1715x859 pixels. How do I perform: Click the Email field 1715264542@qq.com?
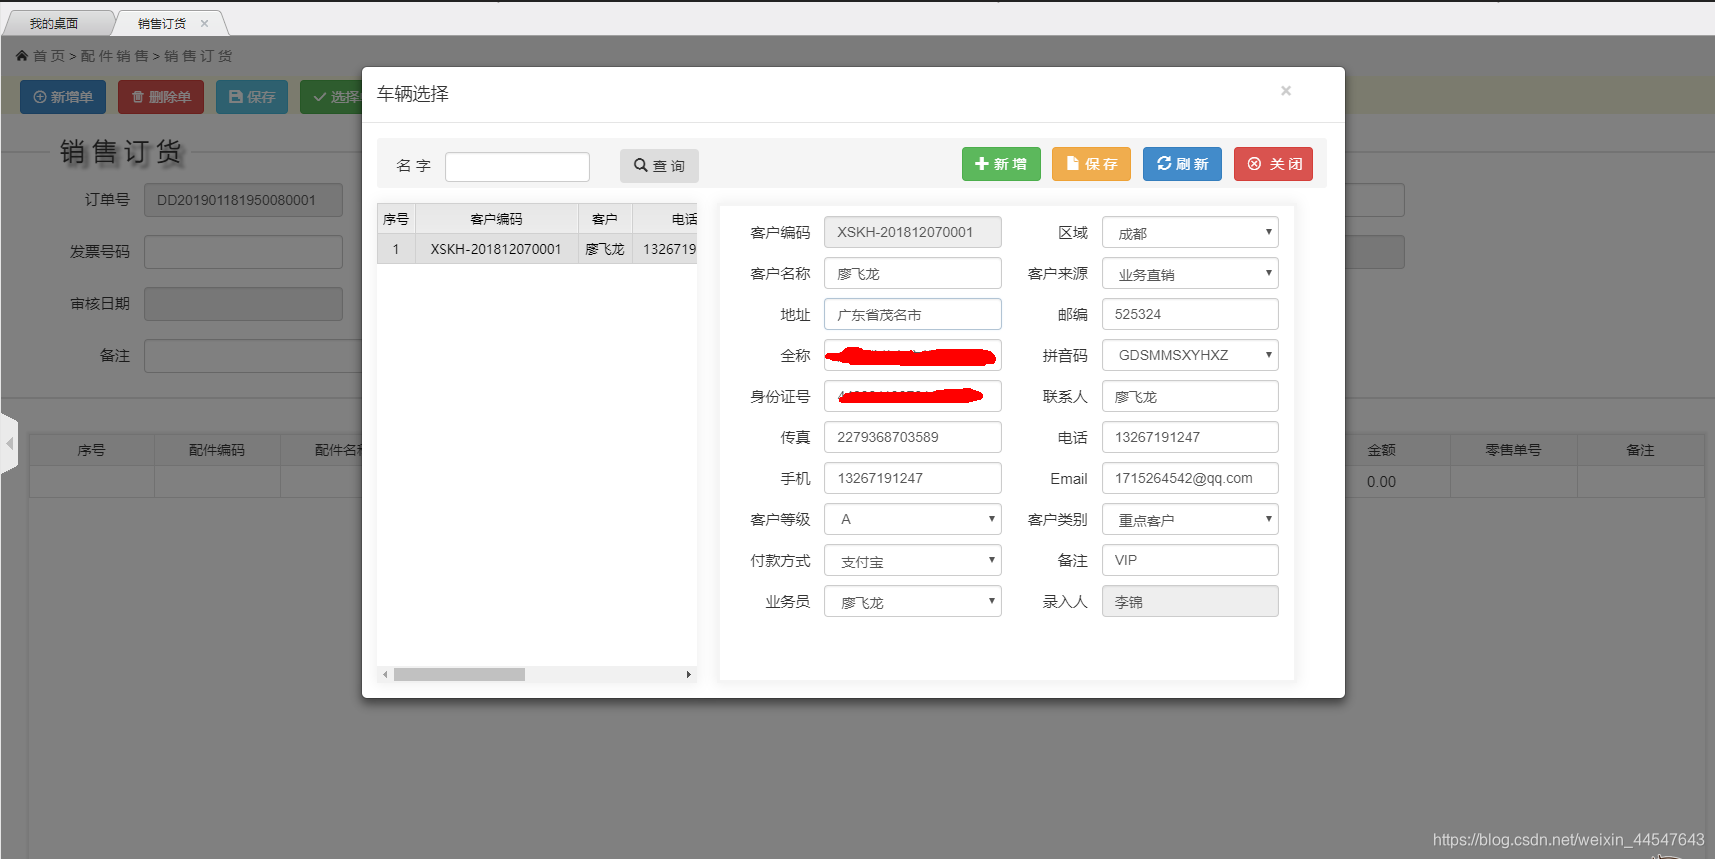[1190, 478]
